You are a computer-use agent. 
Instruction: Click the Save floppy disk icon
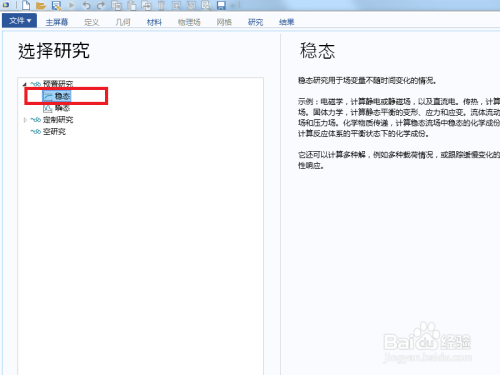221,5
